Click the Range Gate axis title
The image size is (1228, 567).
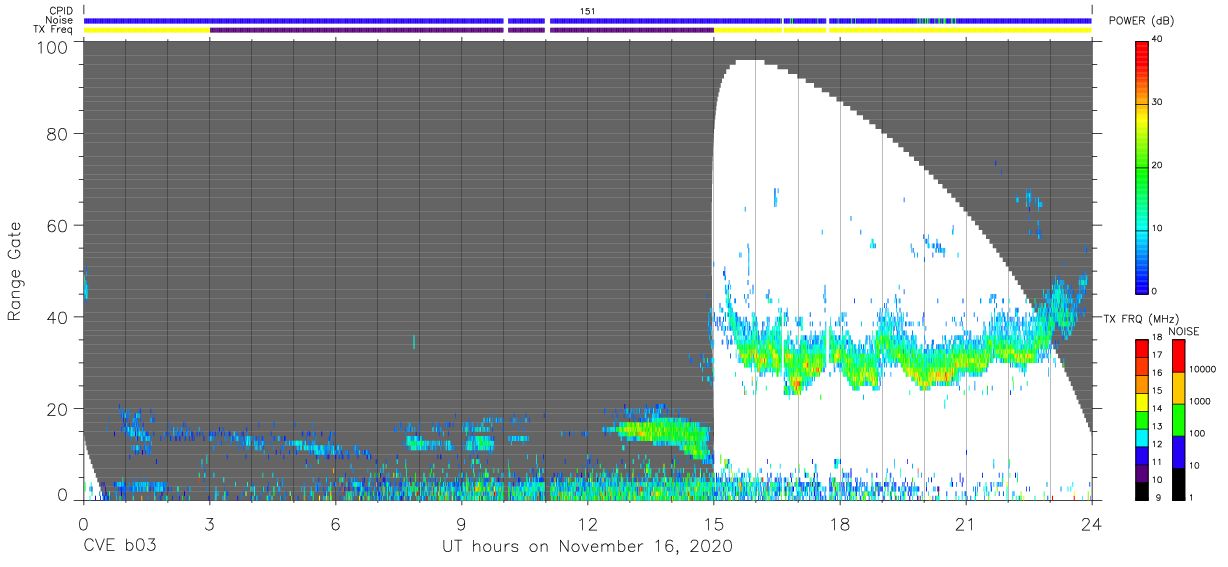coord(15,271)
